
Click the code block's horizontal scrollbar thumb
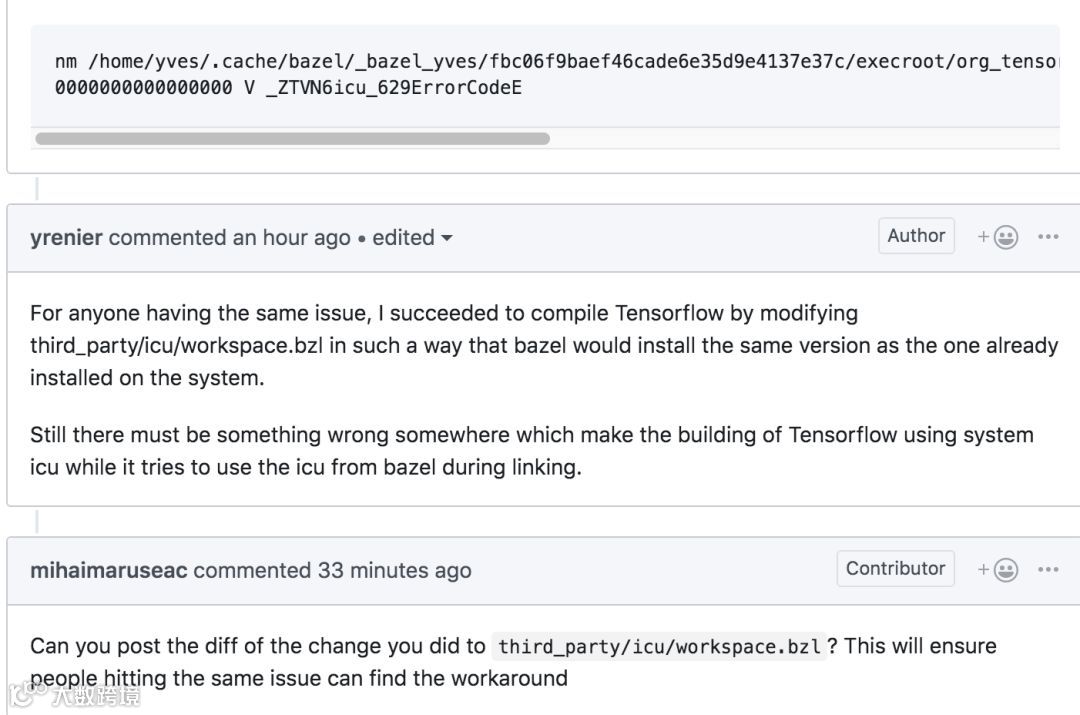coord(292,139)
